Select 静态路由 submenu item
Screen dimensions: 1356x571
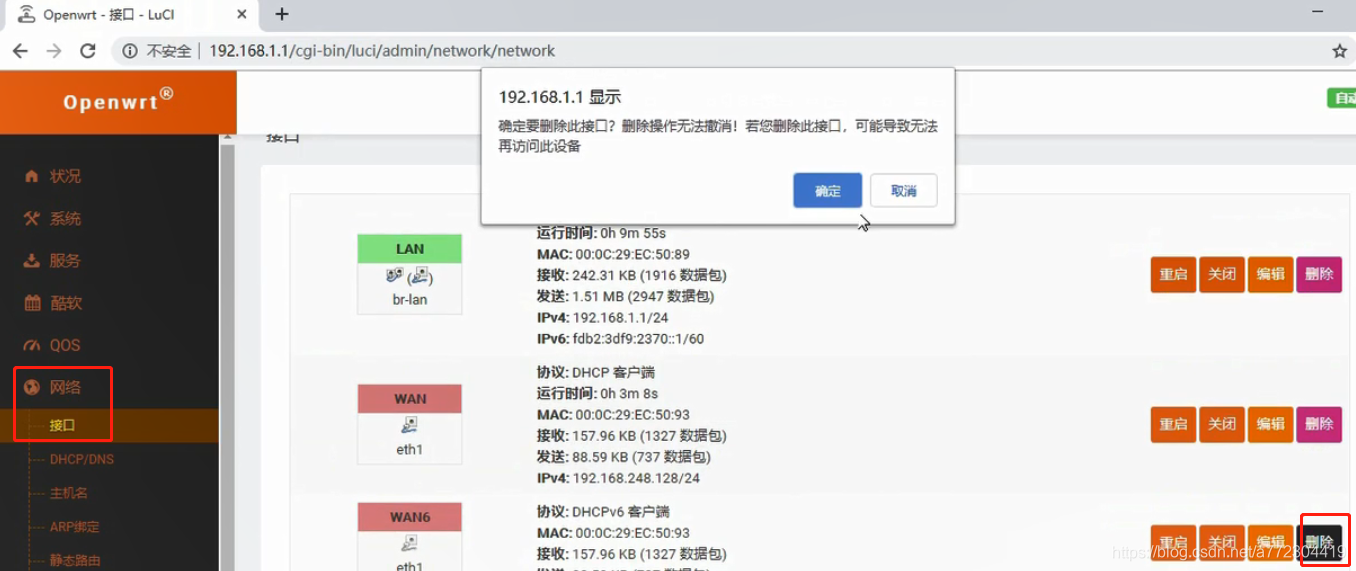point(75,561)
